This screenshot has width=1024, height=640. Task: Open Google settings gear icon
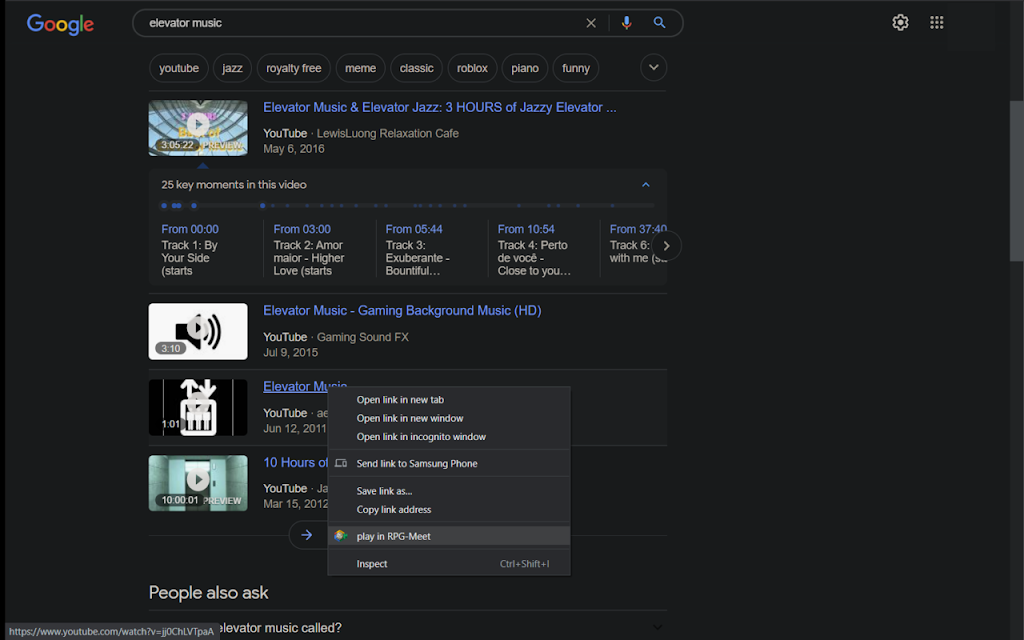coord(900,22)
